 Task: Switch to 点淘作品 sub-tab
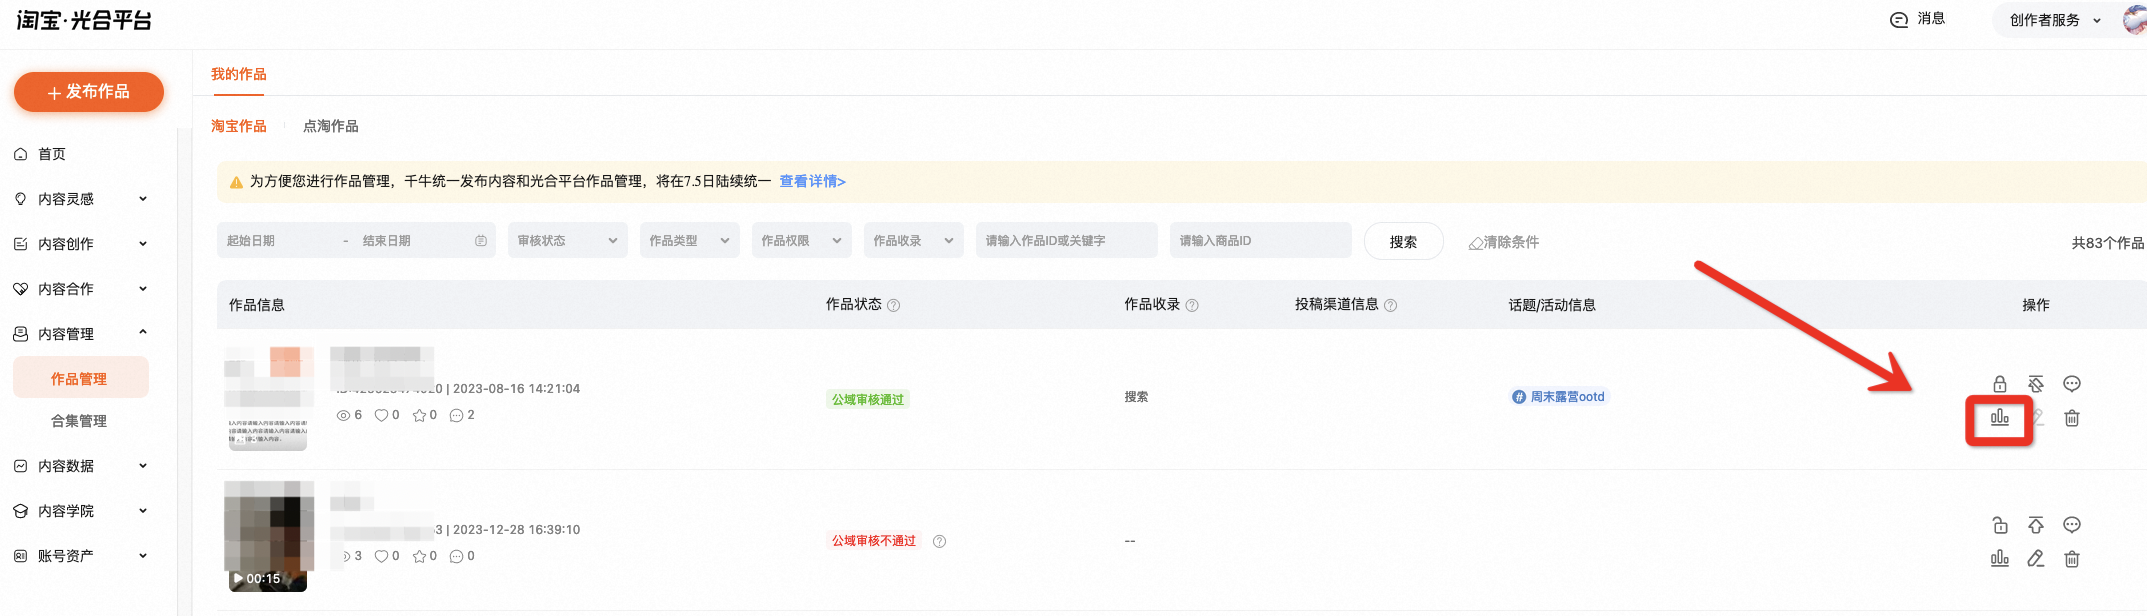330,126
